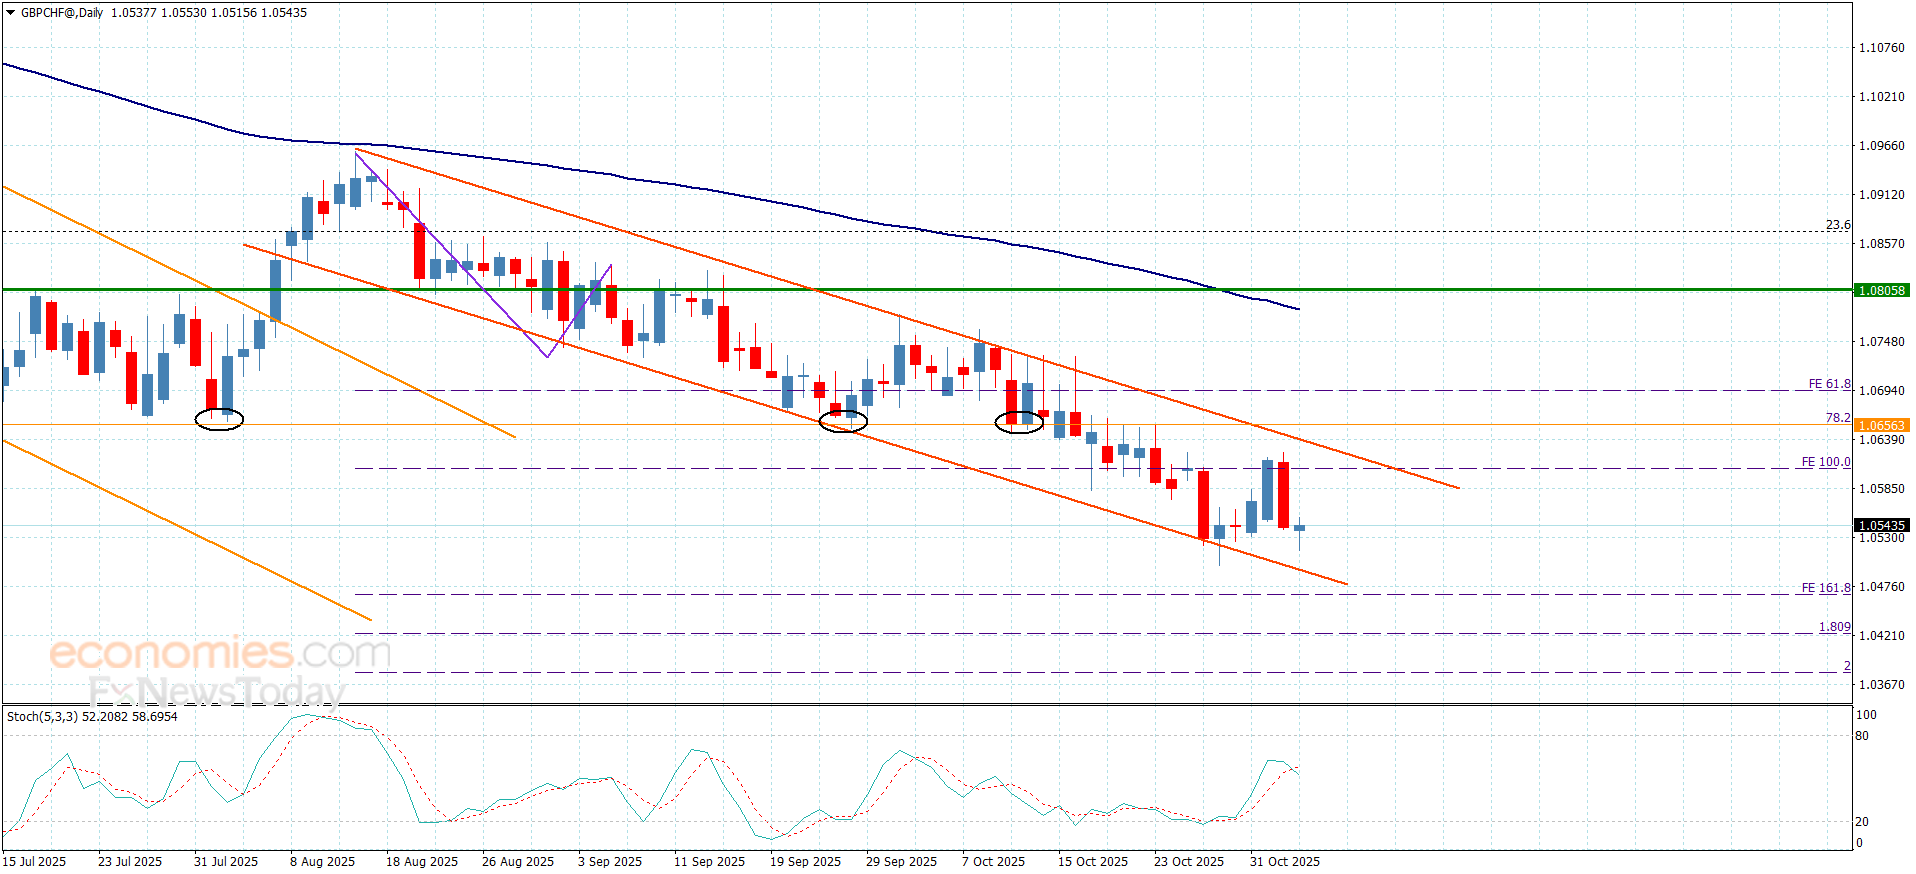This screenshot has height=874, width=1916.
Task: Click the FE 61.8 expansion label
Action: [1829, 384]
